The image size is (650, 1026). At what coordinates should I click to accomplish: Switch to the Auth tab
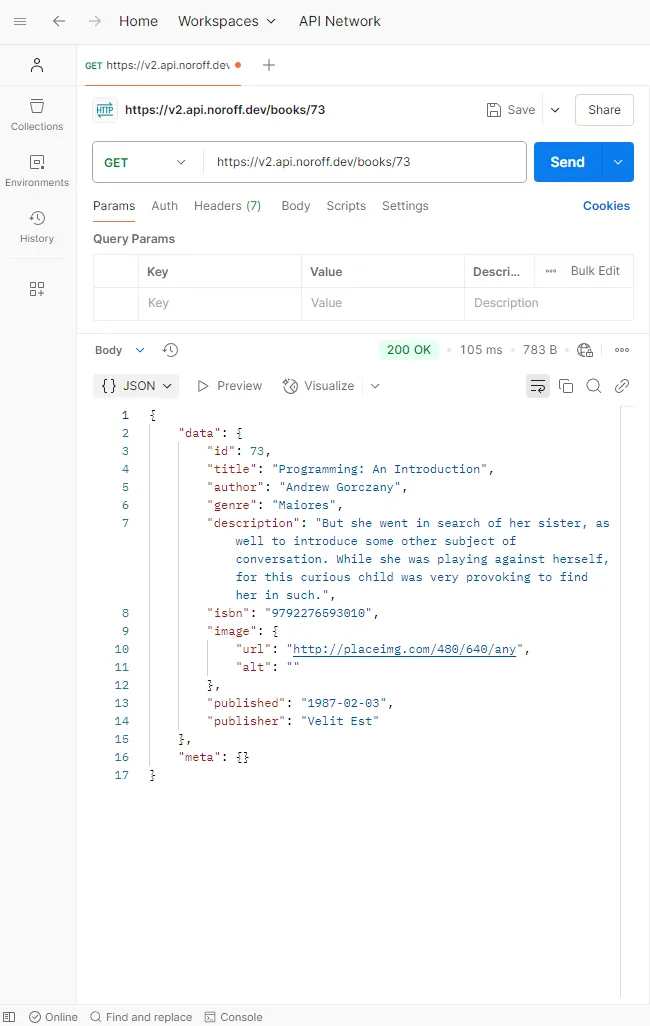pyautogui.click(x=164, y=206)
